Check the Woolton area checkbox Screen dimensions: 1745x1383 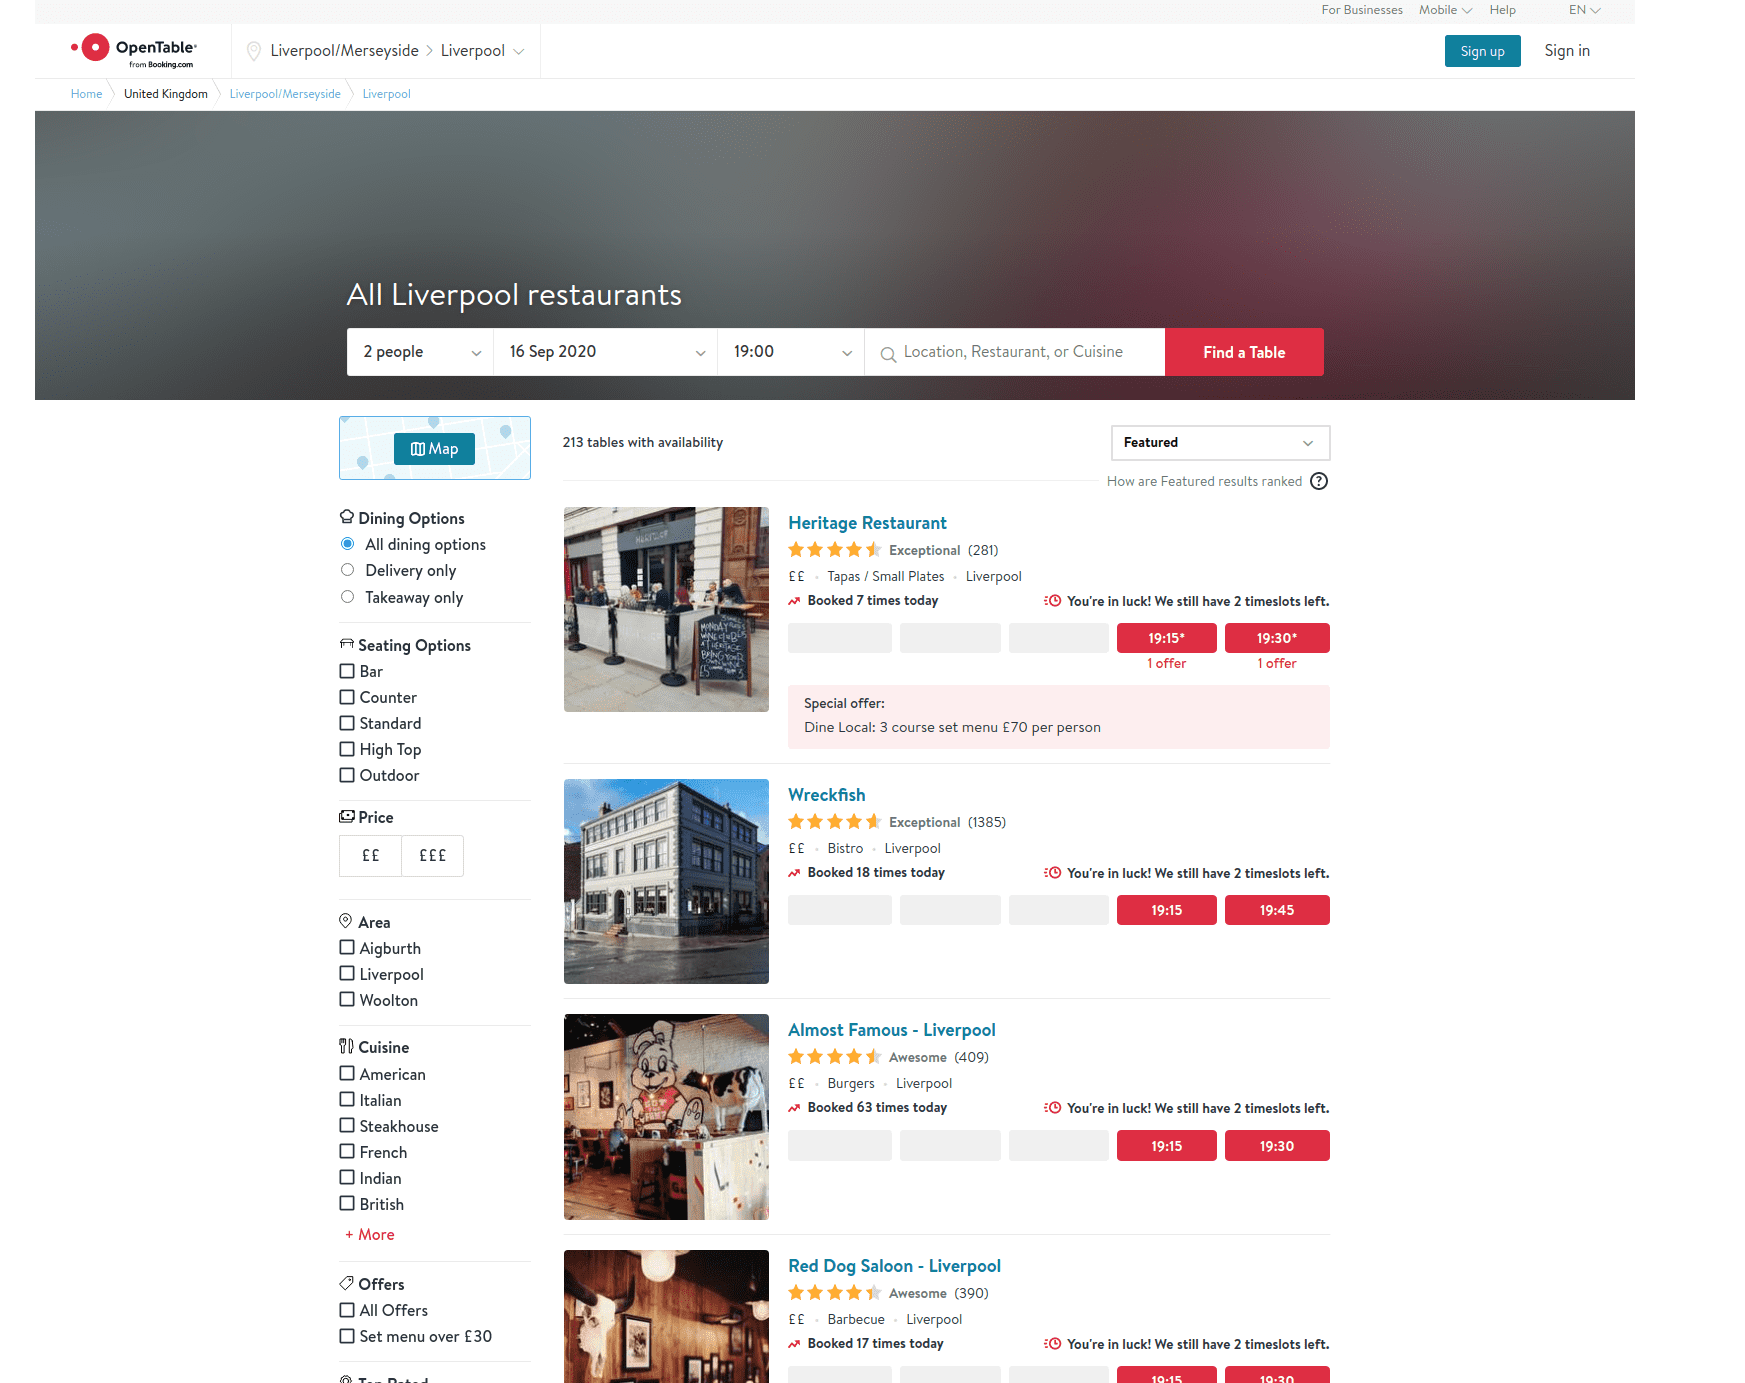coord(347,999)
